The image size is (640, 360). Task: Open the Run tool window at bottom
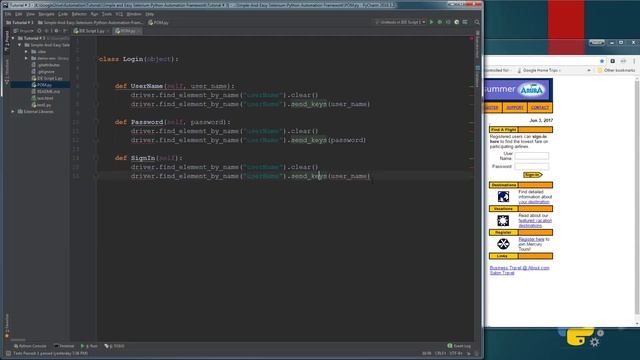(89, 346)
